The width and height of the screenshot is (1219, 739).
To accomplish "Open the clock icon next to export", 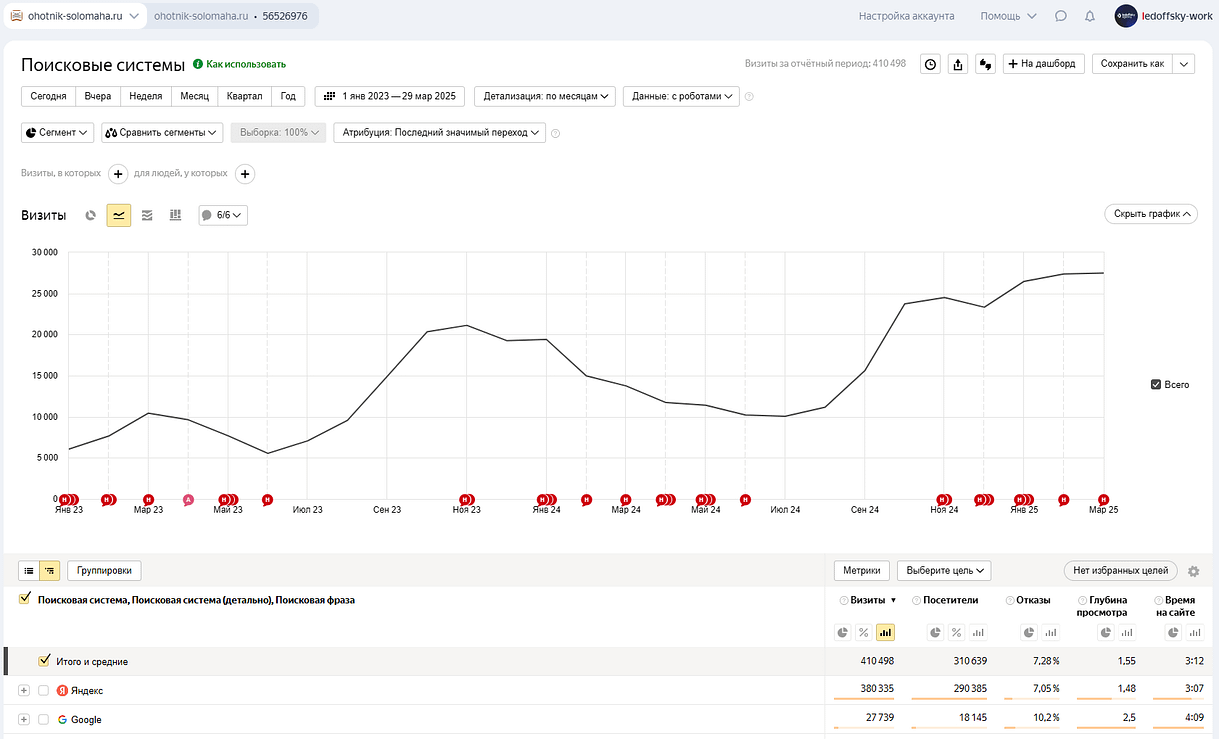I will coord(931,64).
